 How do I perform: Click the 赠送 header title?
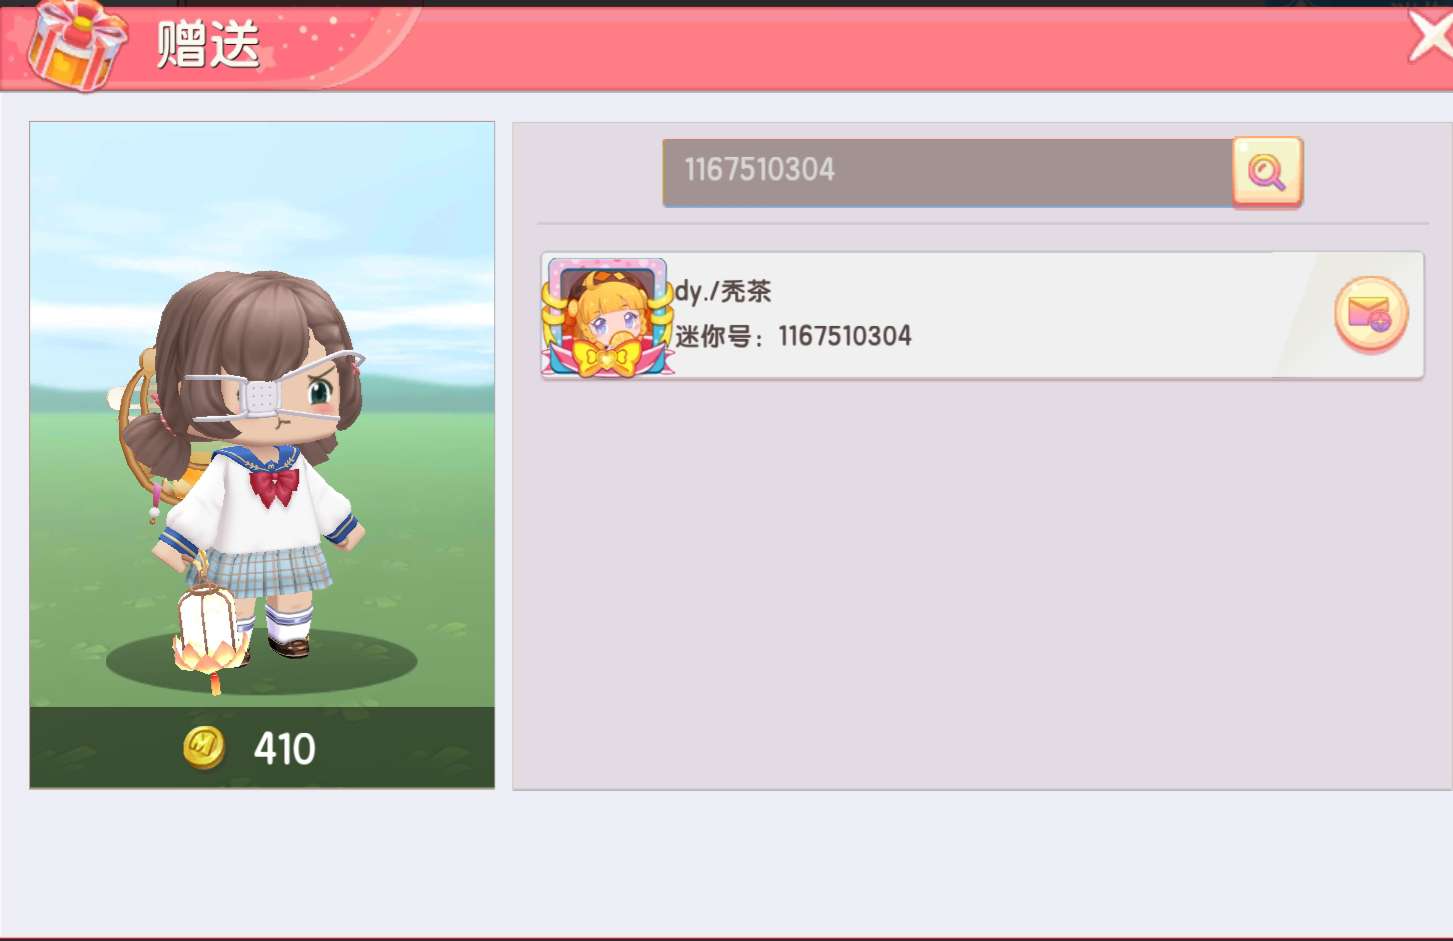(x=208, y=45)
